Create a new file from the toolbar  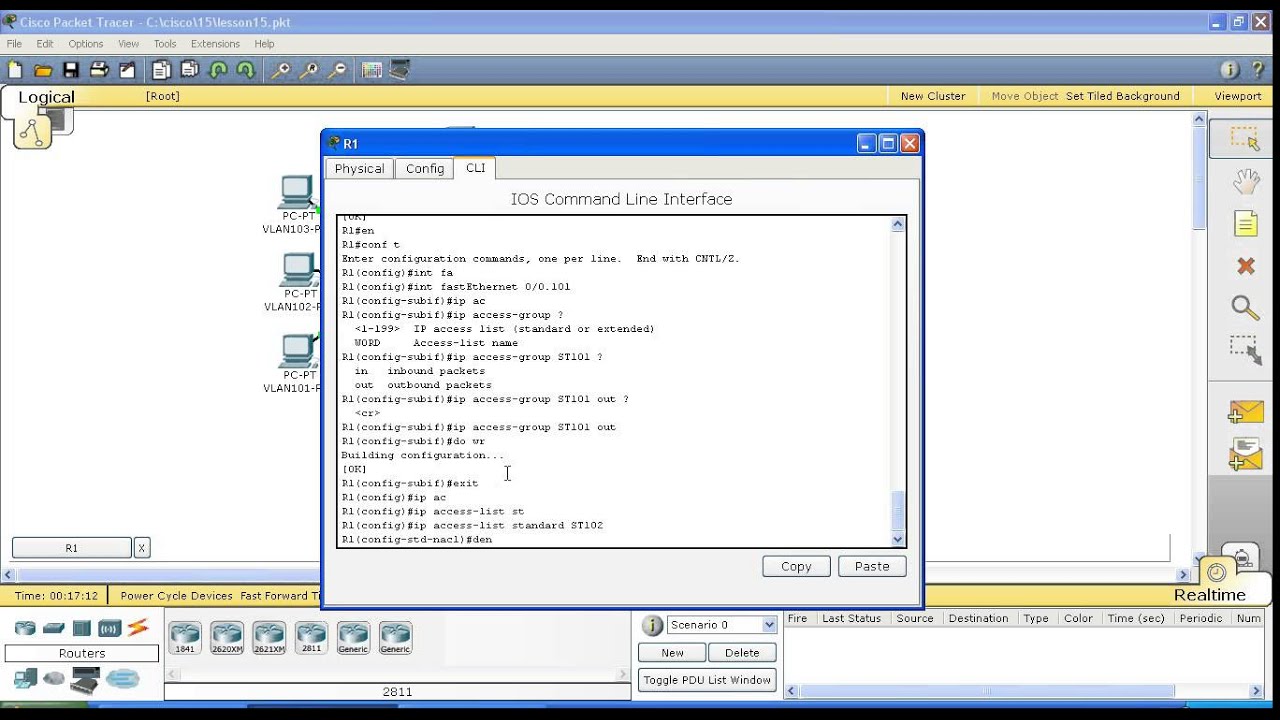coord(15,70)
